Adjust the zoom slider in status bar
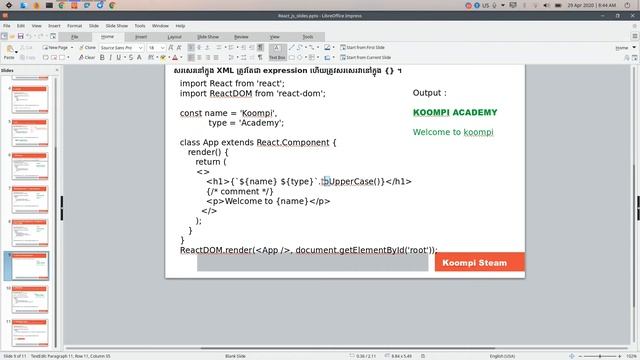The image size is (640, 360). (x=599, y=356)
